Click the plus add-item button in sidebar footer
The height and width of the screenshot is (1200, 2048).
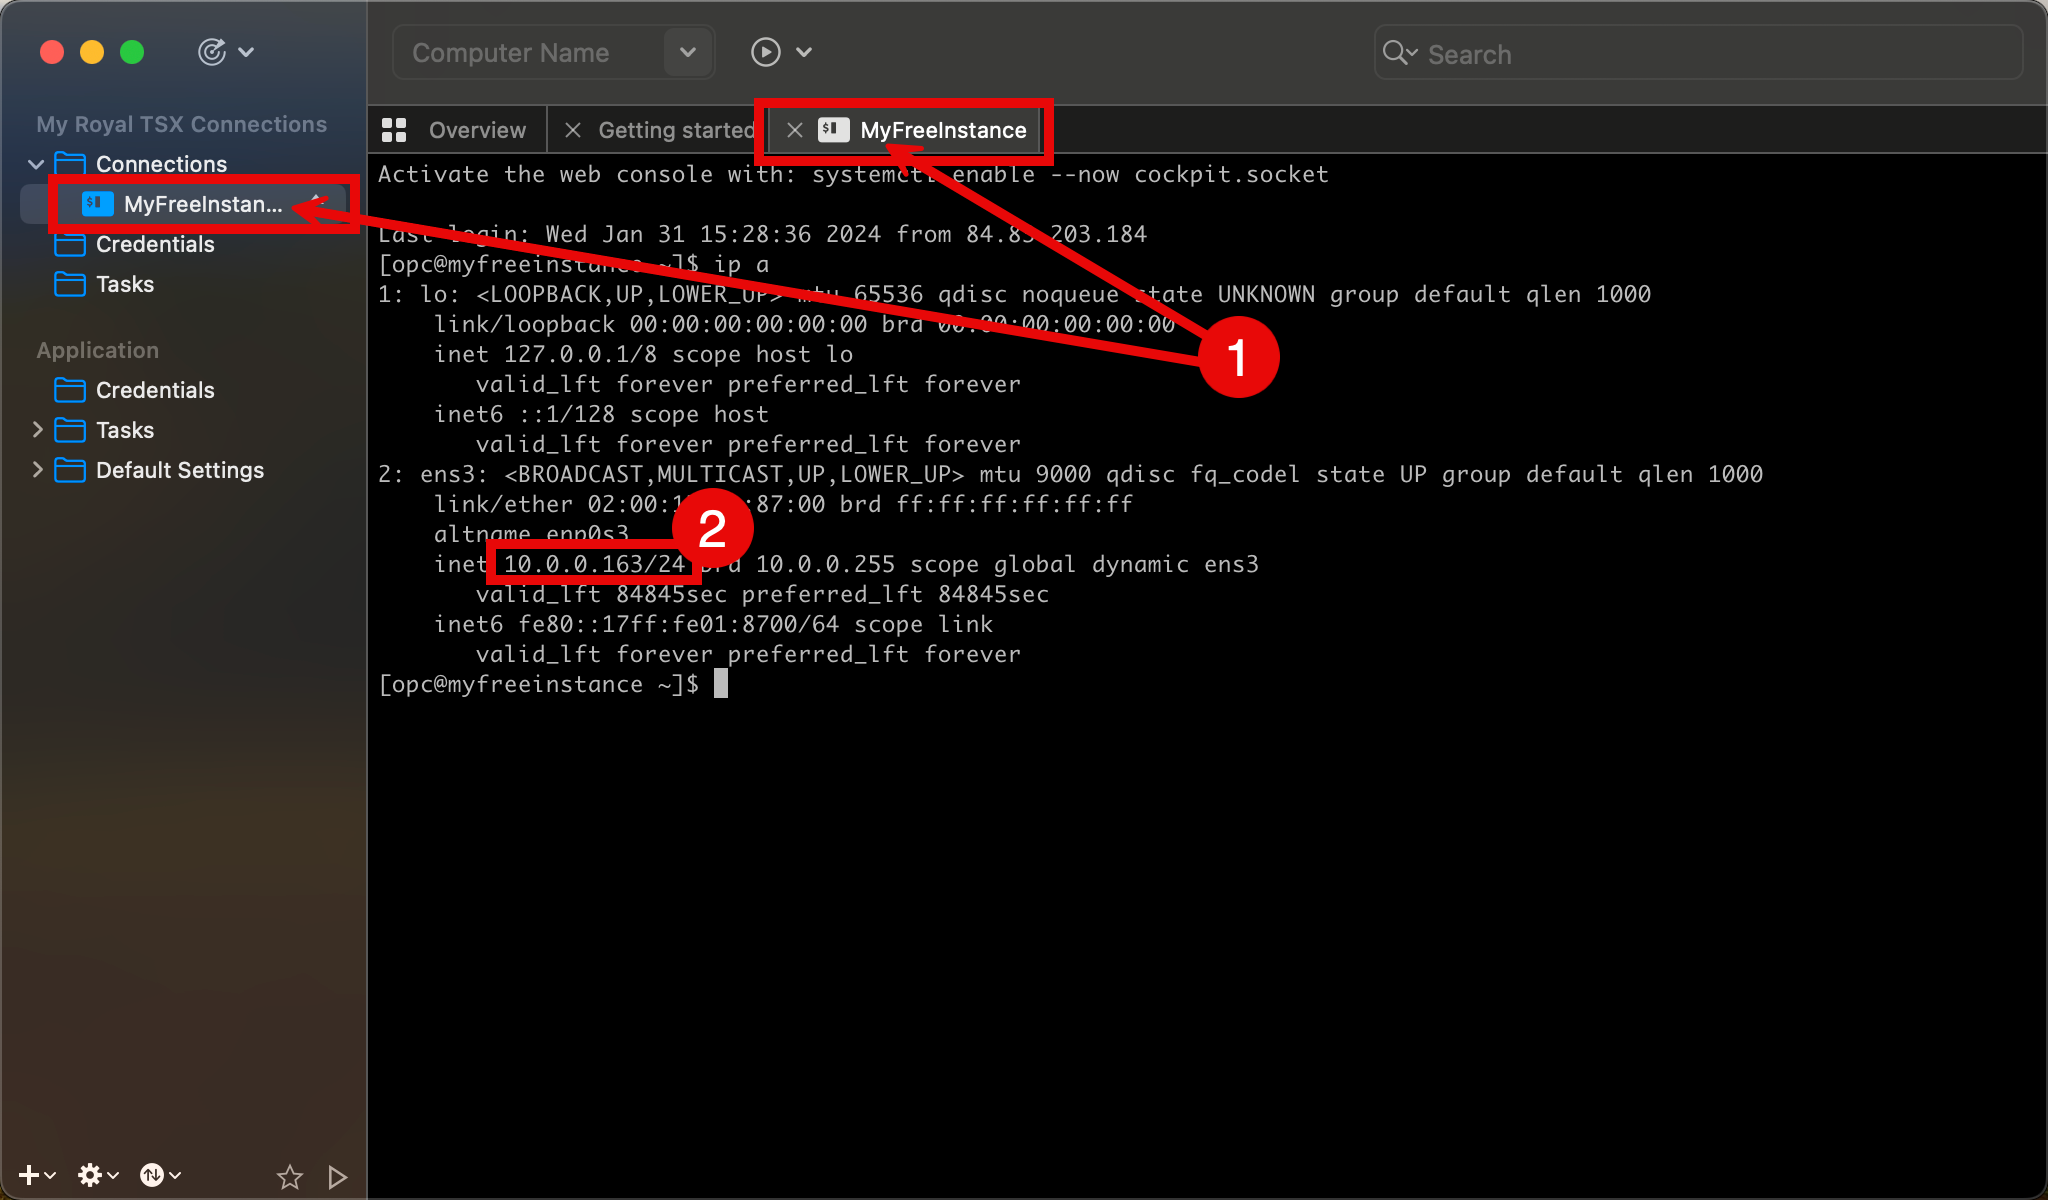pos(28,1175)
